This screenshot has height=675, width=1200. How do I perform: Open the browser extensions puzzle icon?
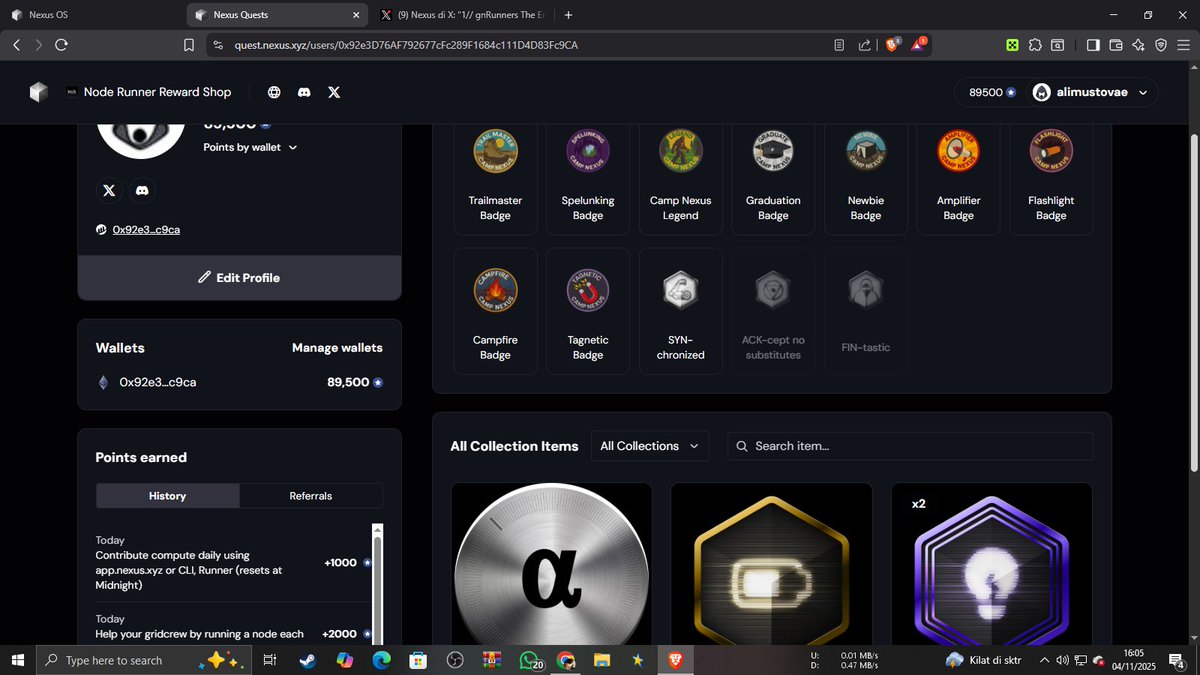point(1035,45)
